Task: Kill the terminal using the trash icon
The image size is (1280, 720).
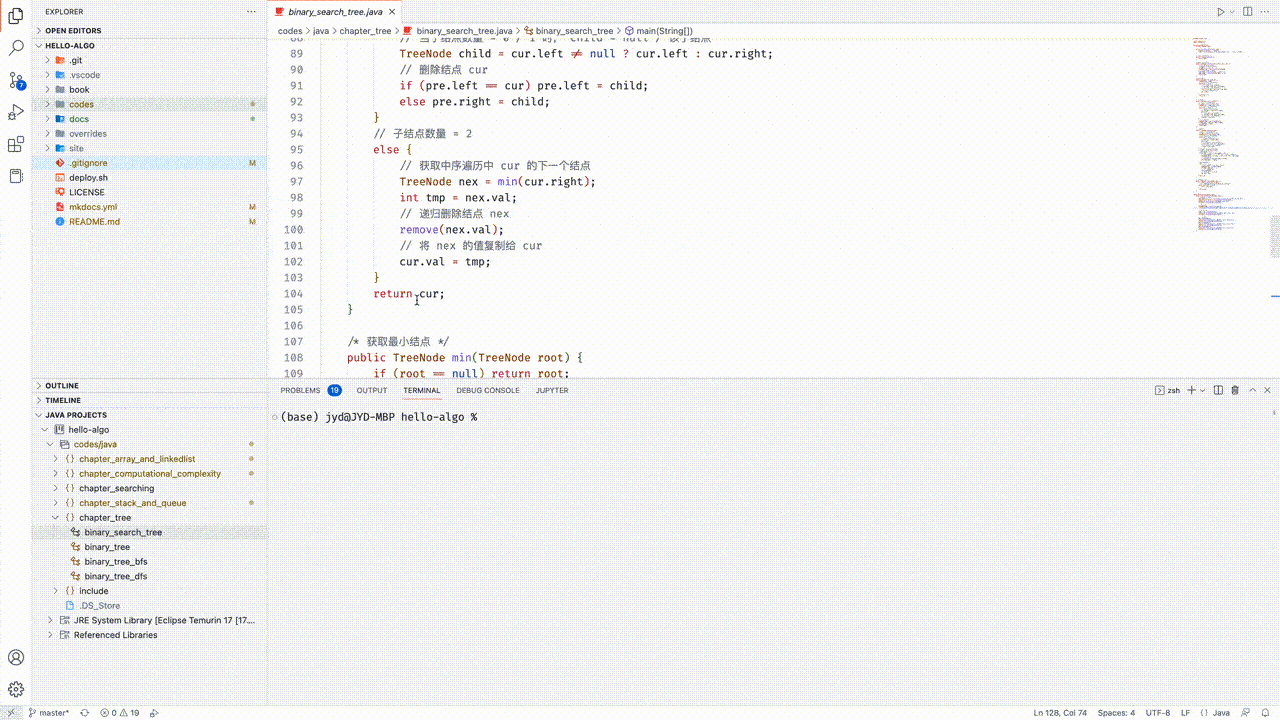Action: (1235, 390)
